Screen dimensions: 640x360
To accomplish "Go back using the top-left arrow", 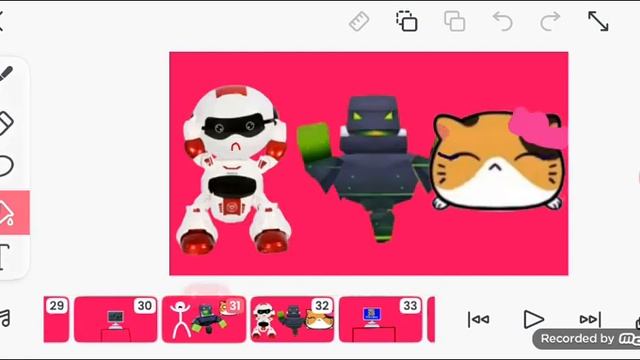I will tap(2, 21).
